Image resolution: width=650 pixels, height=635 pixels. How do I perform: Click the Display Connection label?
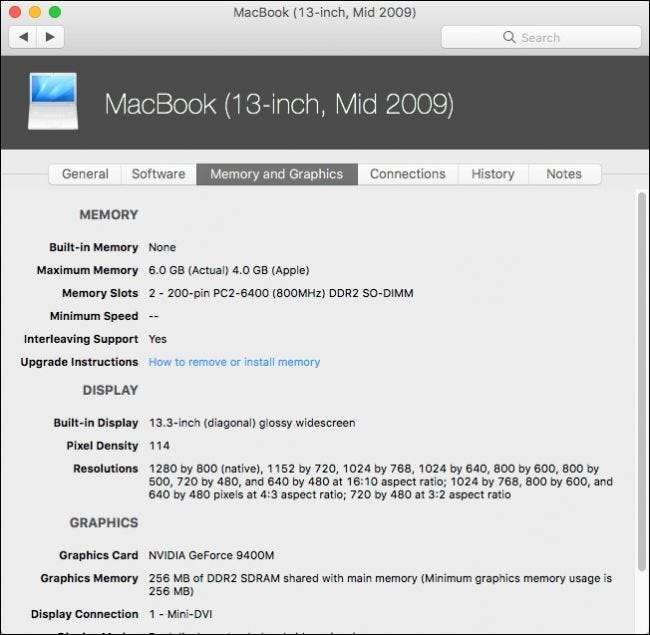85,614
